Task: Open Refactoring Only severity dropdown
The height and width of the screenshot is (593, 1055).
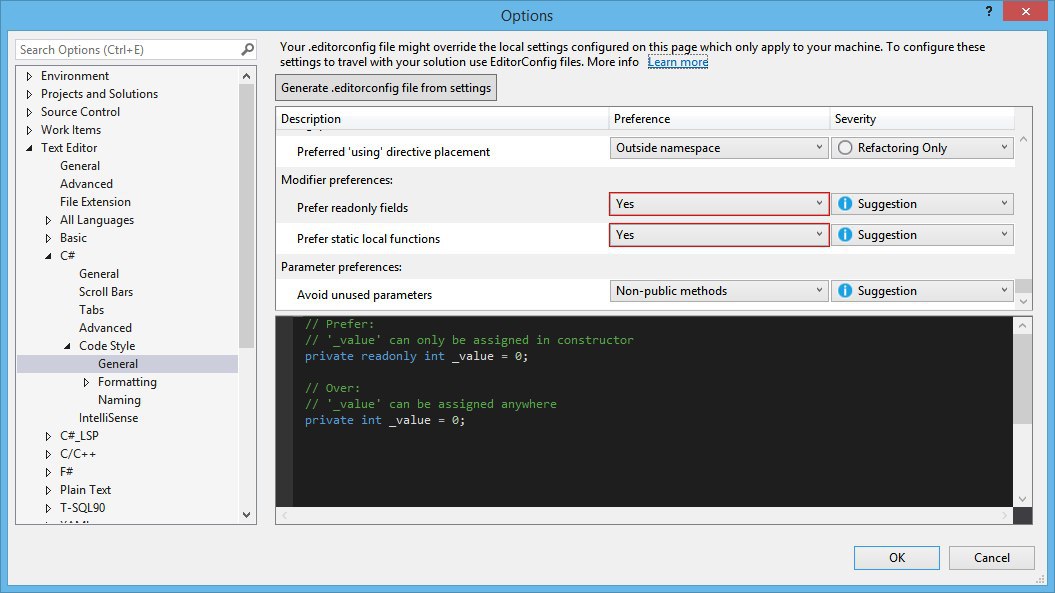Action: (922, 148)
